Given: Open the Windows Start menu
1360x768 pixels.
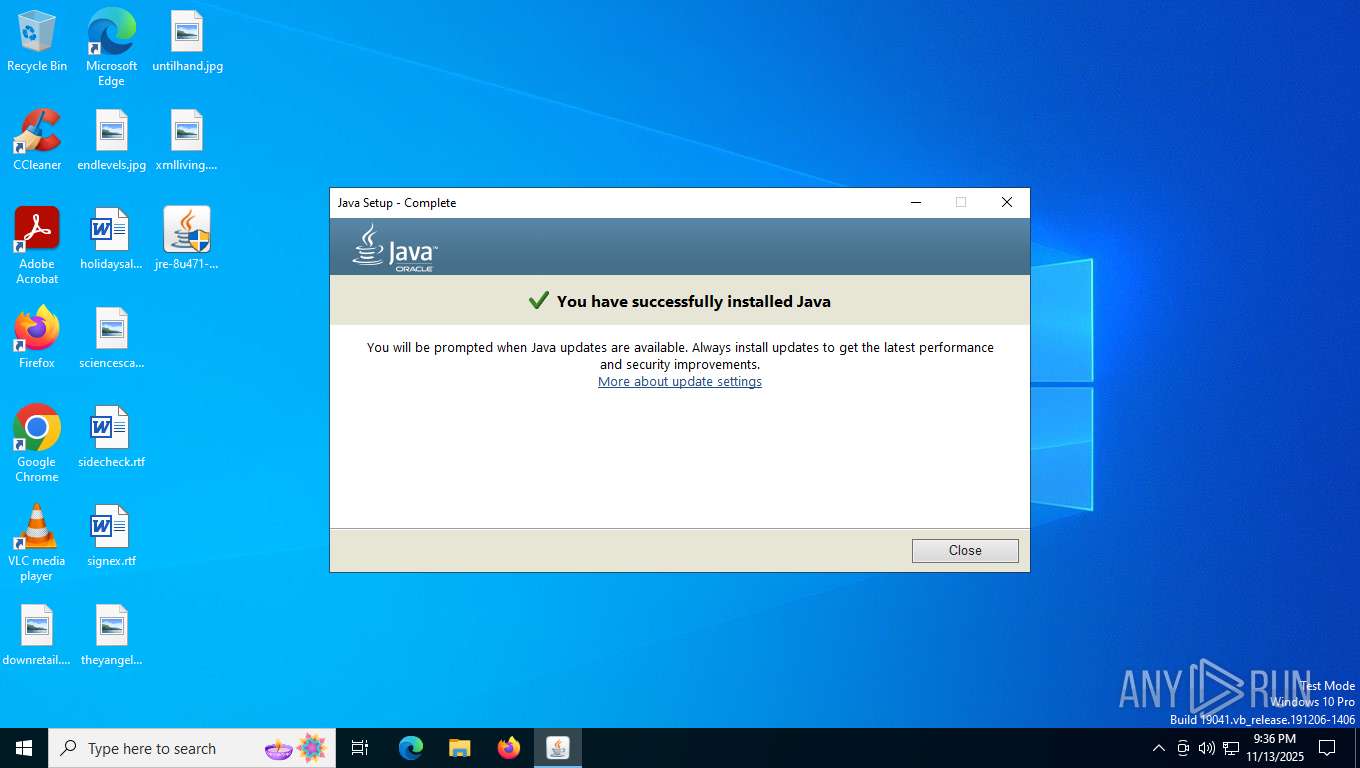Looking at the screenshot, I should pyautogui.click(x=24, y=748).
